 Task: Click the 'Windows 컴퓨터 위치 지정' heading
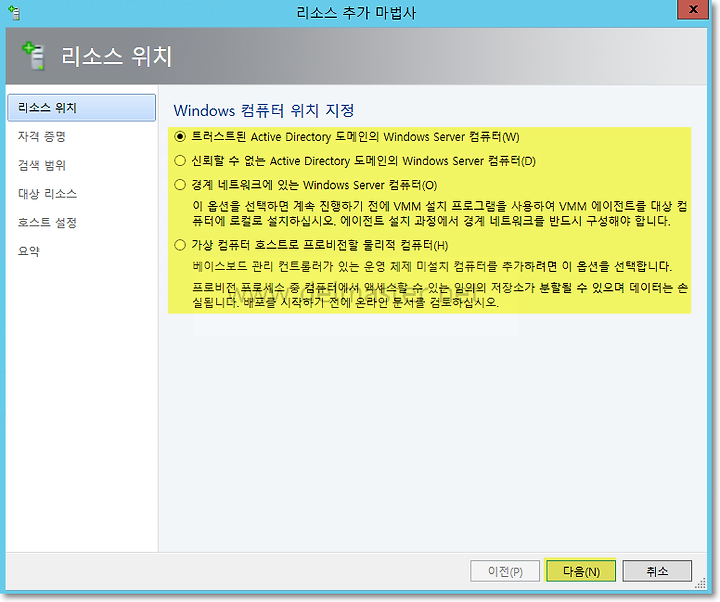click(264, 110)
